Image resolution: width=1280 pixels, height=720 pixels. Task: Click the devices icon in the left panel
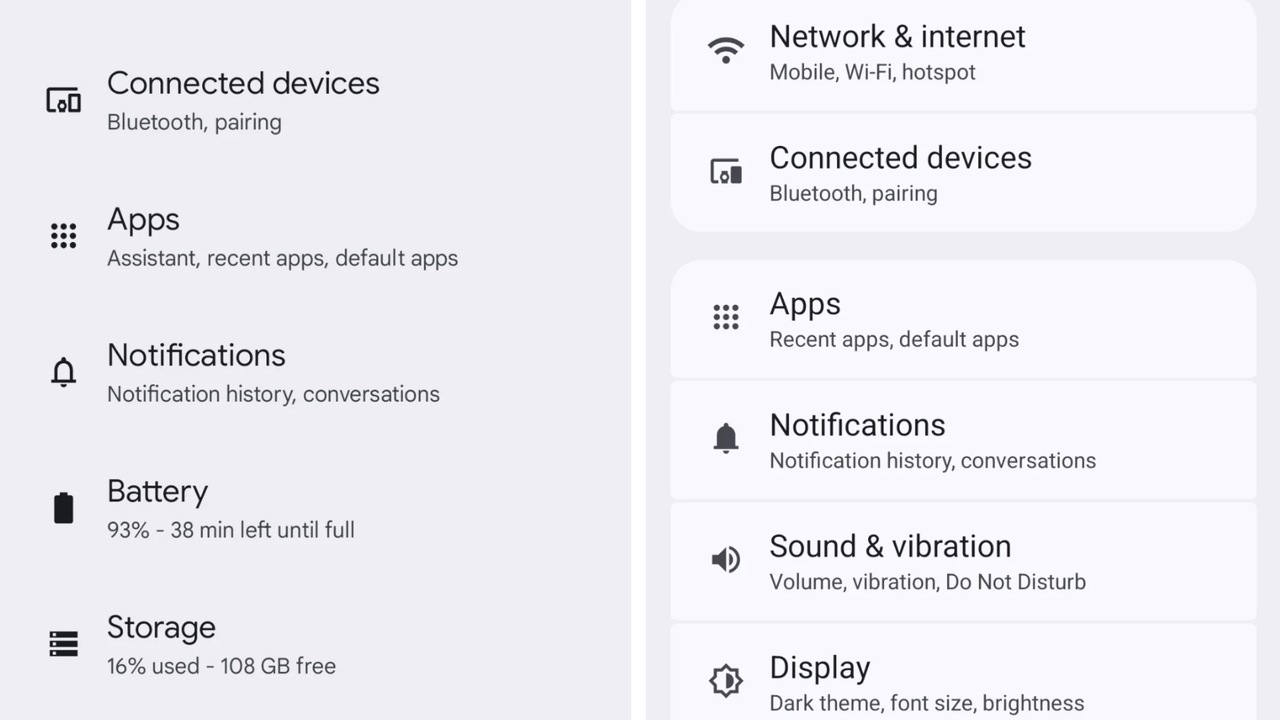pyautogui.click(x=63, y=100)
